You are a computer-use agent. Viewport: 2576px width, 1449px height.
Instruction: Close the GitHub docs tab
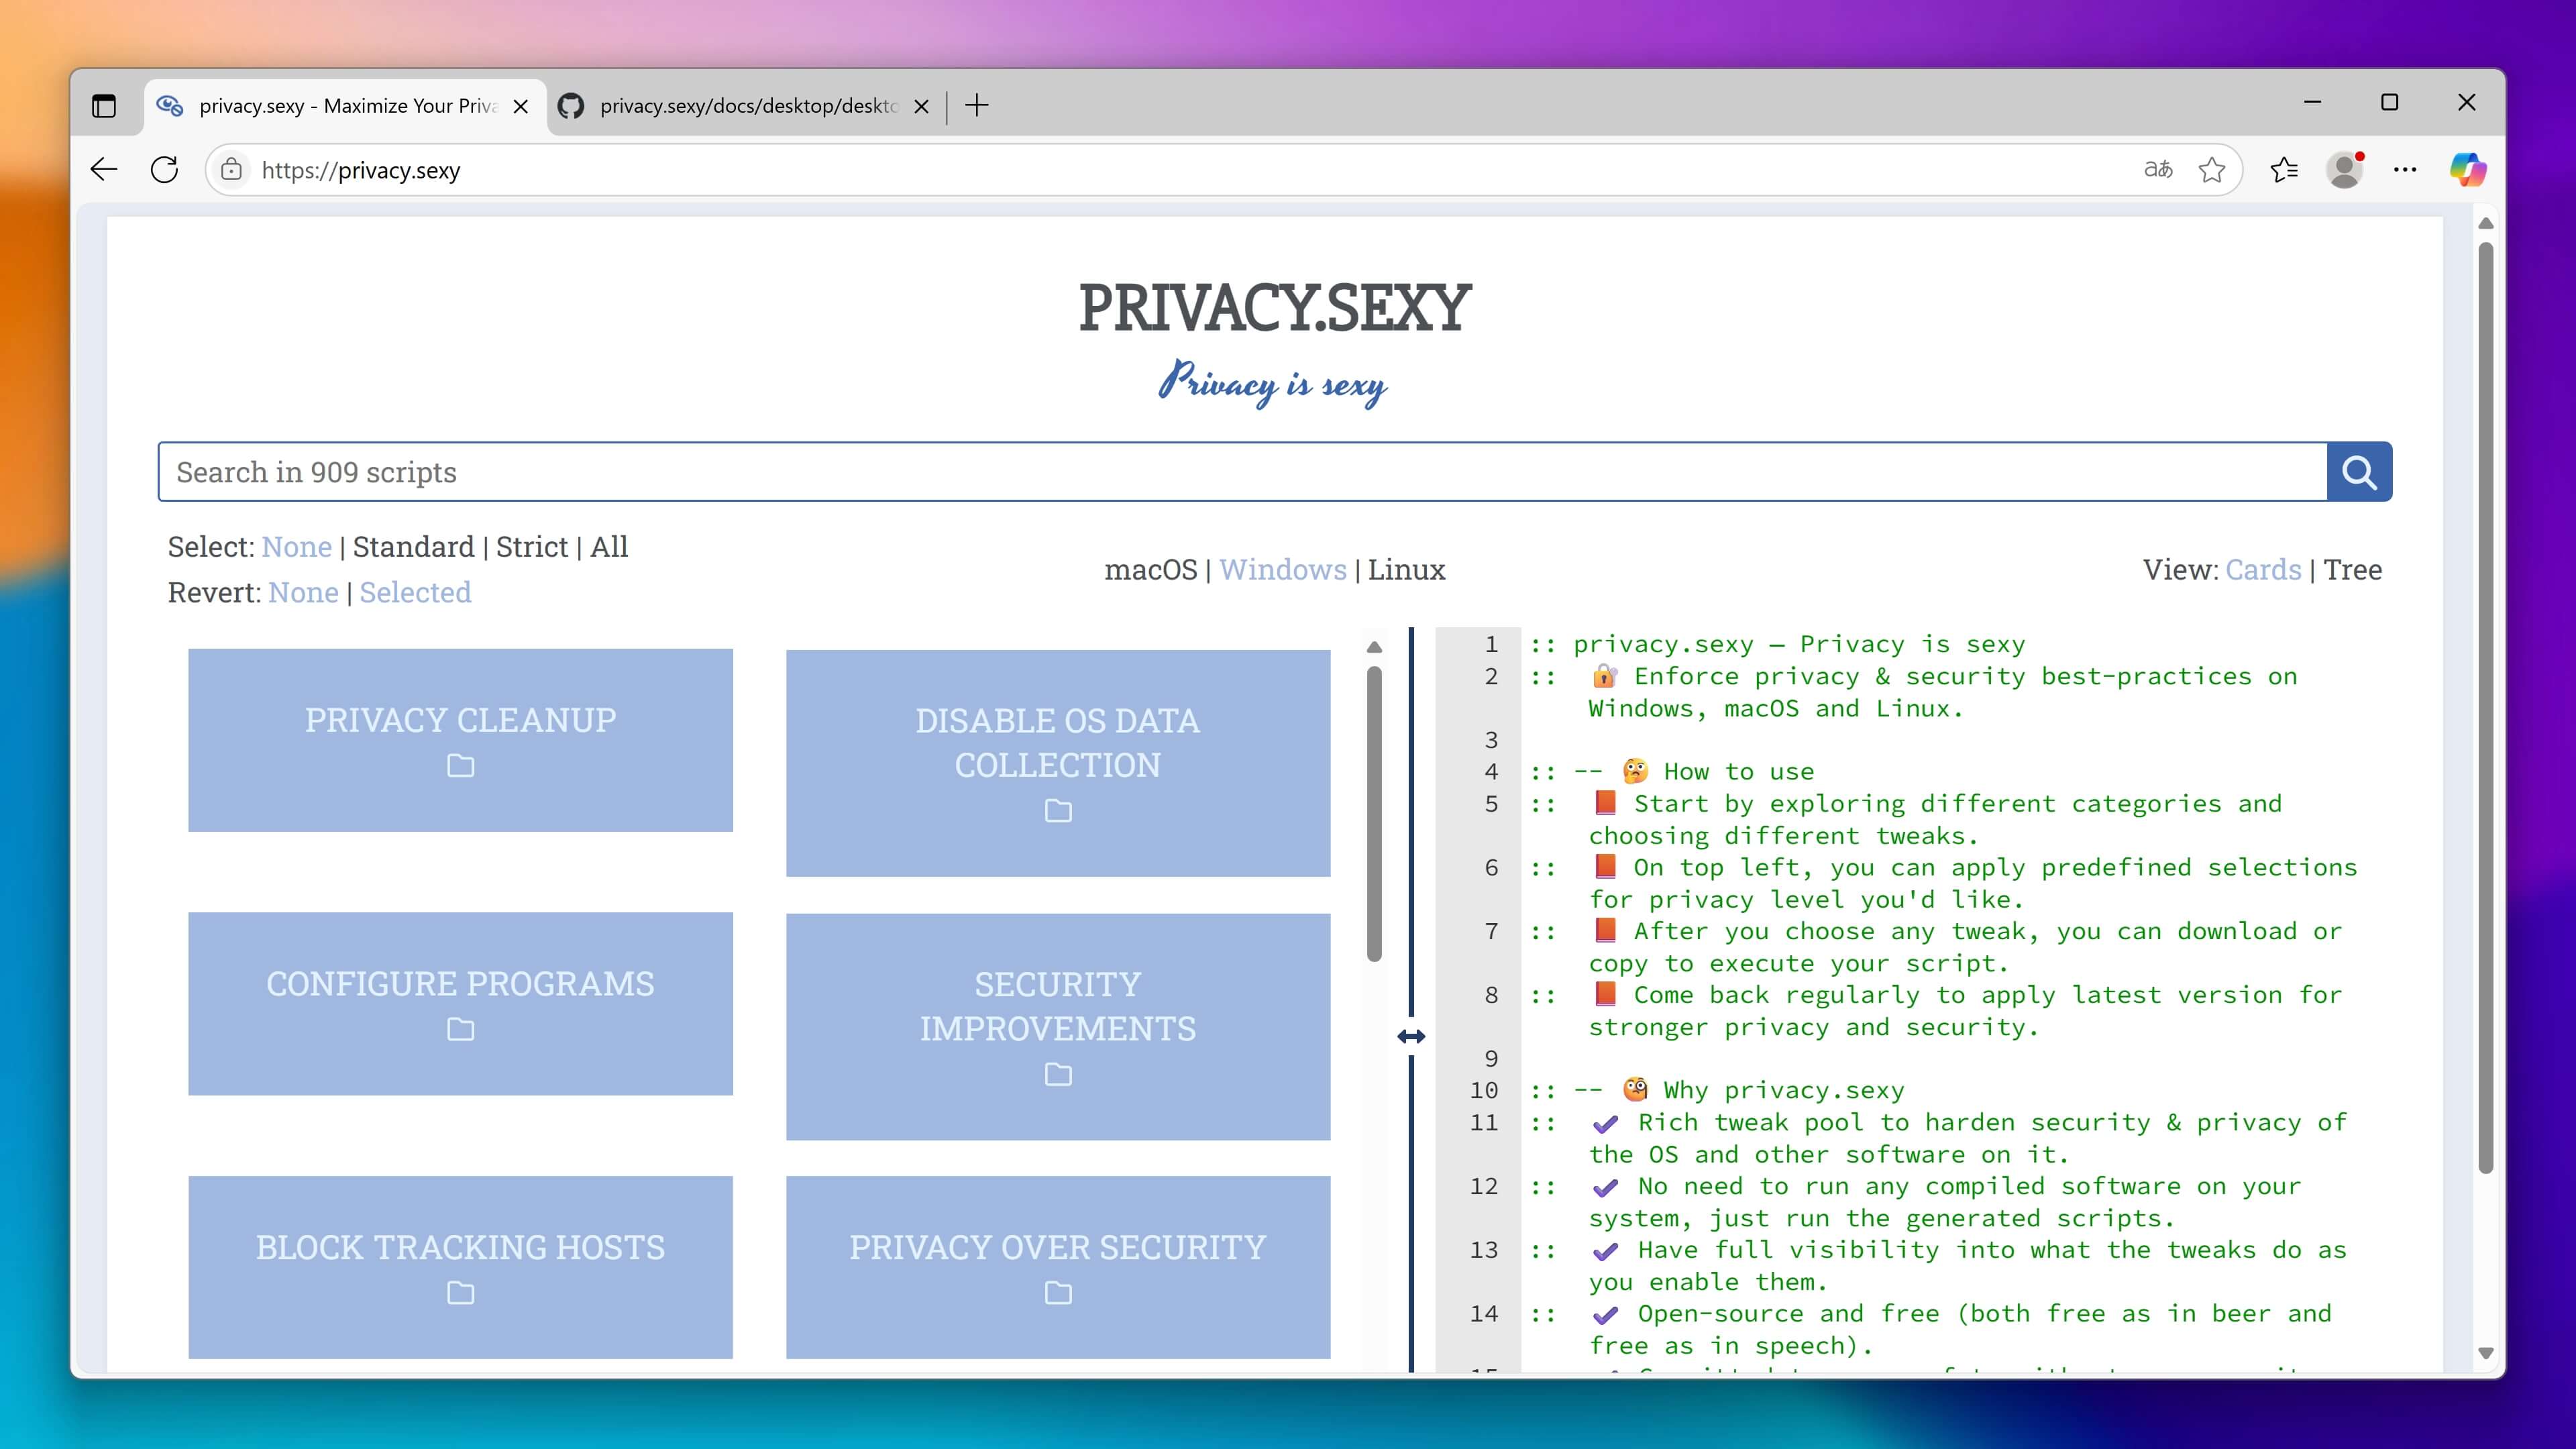point(922,106)
